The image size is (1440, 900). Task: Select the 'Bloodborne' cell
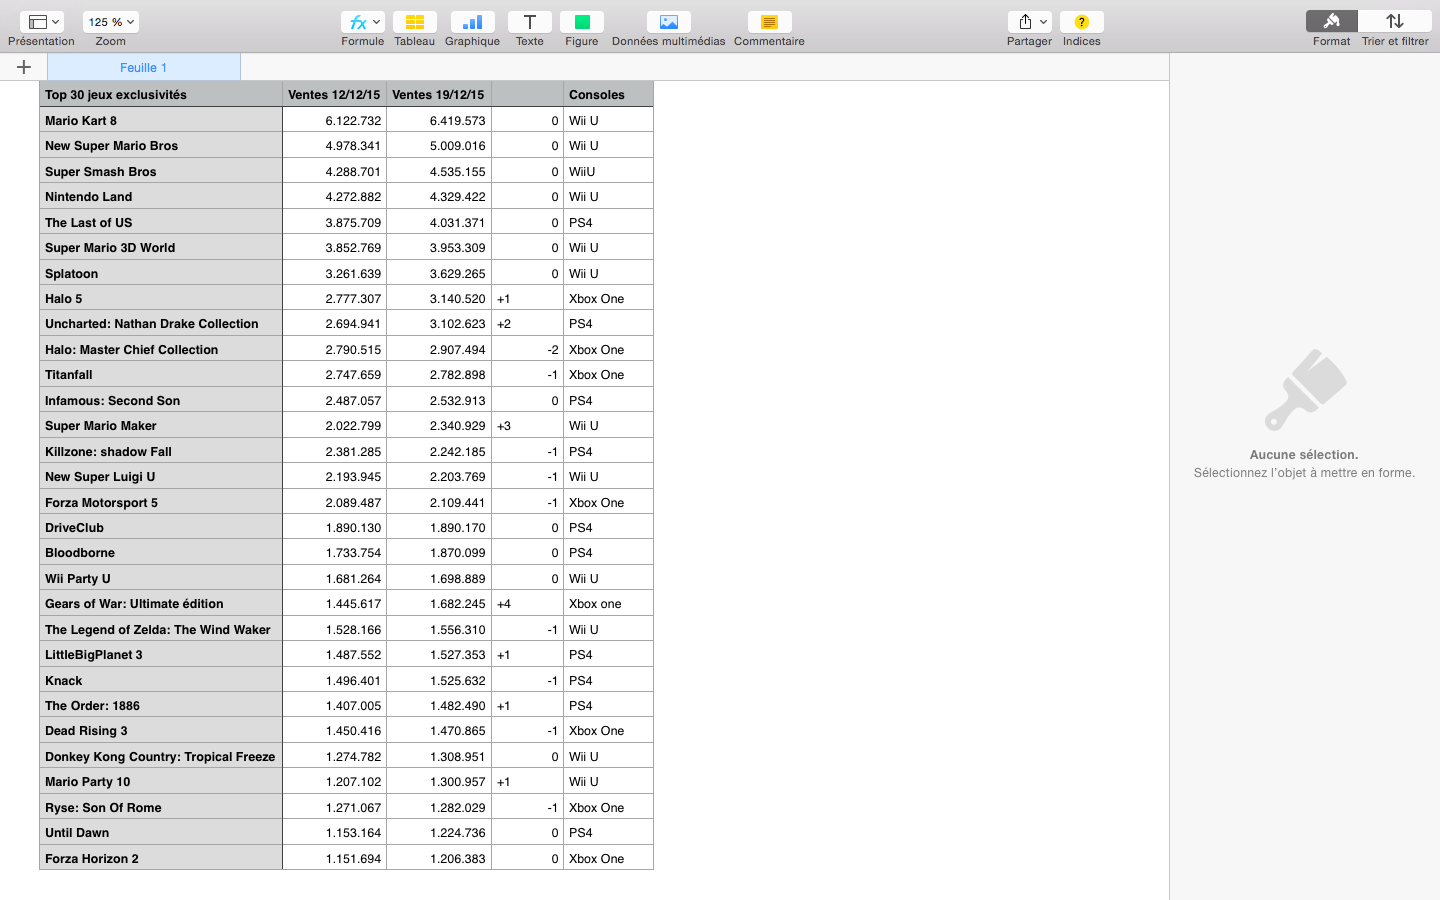161,553
